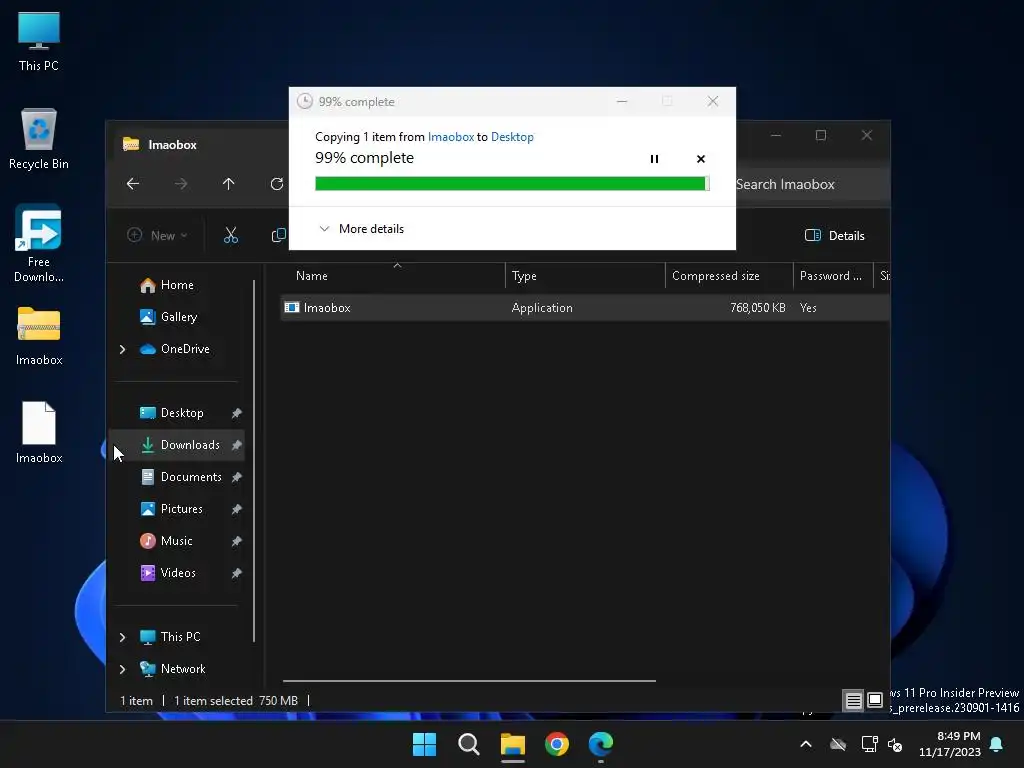1024x768 pixels.
Task: Sort by Password column header
Action: 833,276
